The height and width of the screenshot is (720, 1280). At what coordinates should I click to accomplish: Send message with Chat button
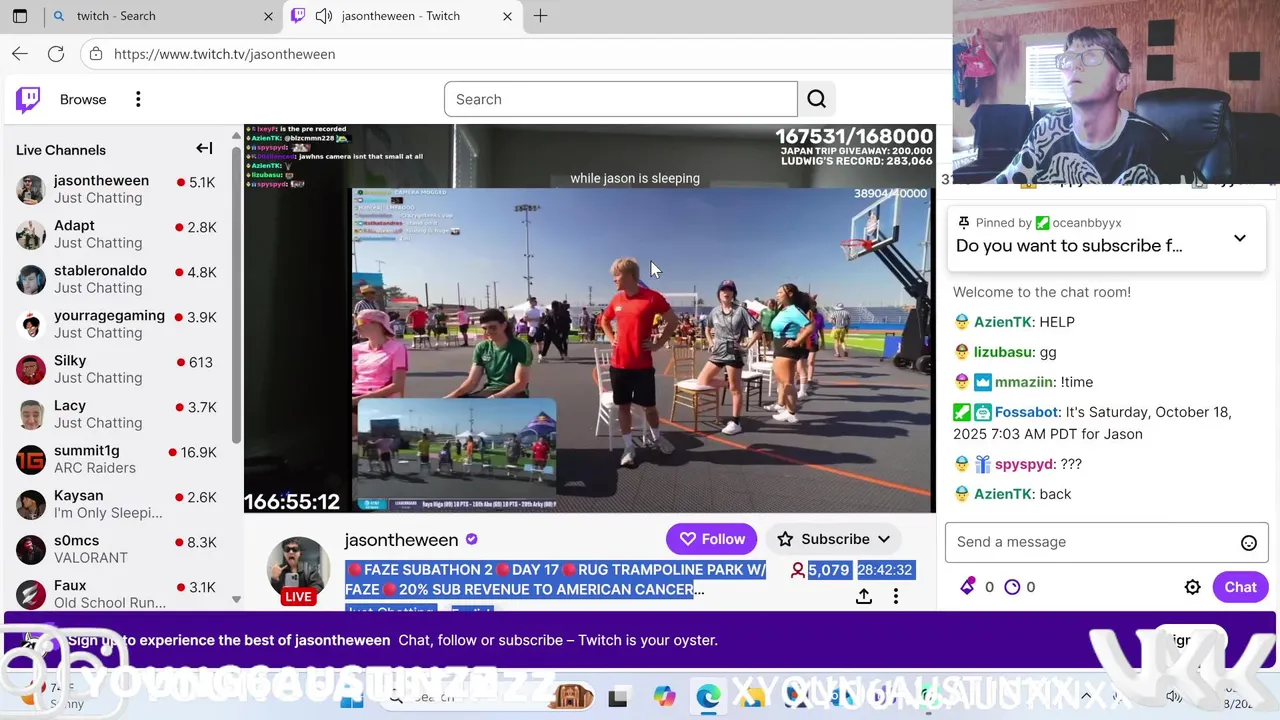point(1240,587)
